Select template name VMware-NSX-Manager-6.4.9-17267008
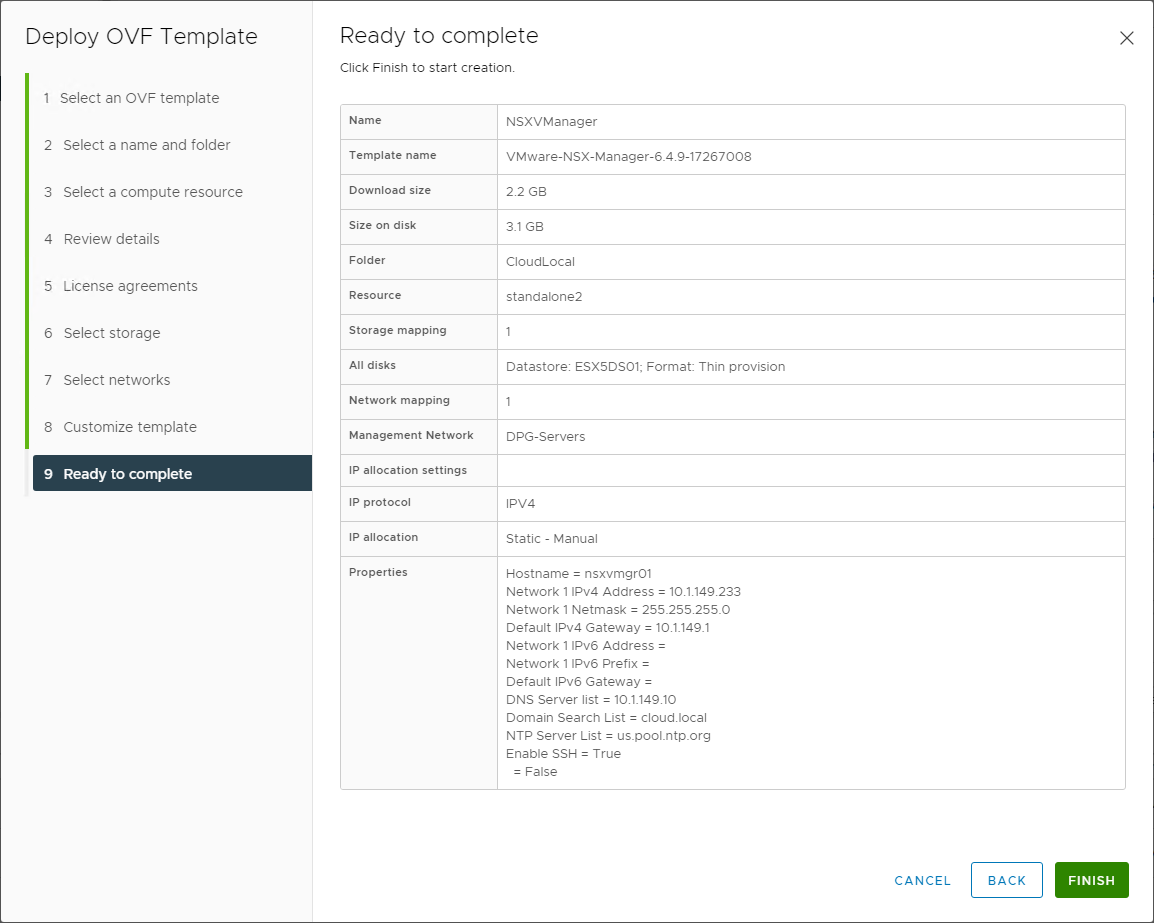 (x=629, y=157)
